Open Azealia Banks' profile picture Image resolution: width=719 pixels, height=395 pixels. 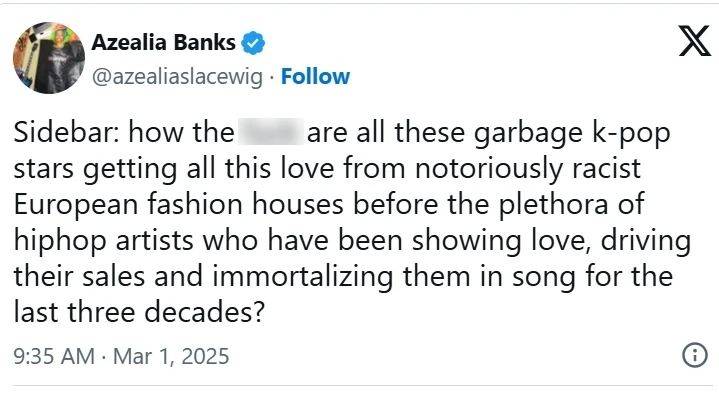click(x=49, y=58)
